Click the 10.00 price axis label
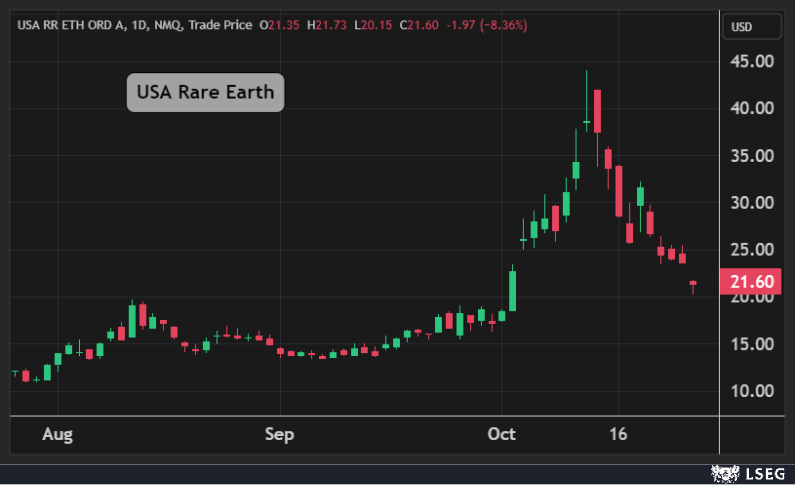Image resolution: width=795 pixels, height=485 pixels. click(751, 391)
